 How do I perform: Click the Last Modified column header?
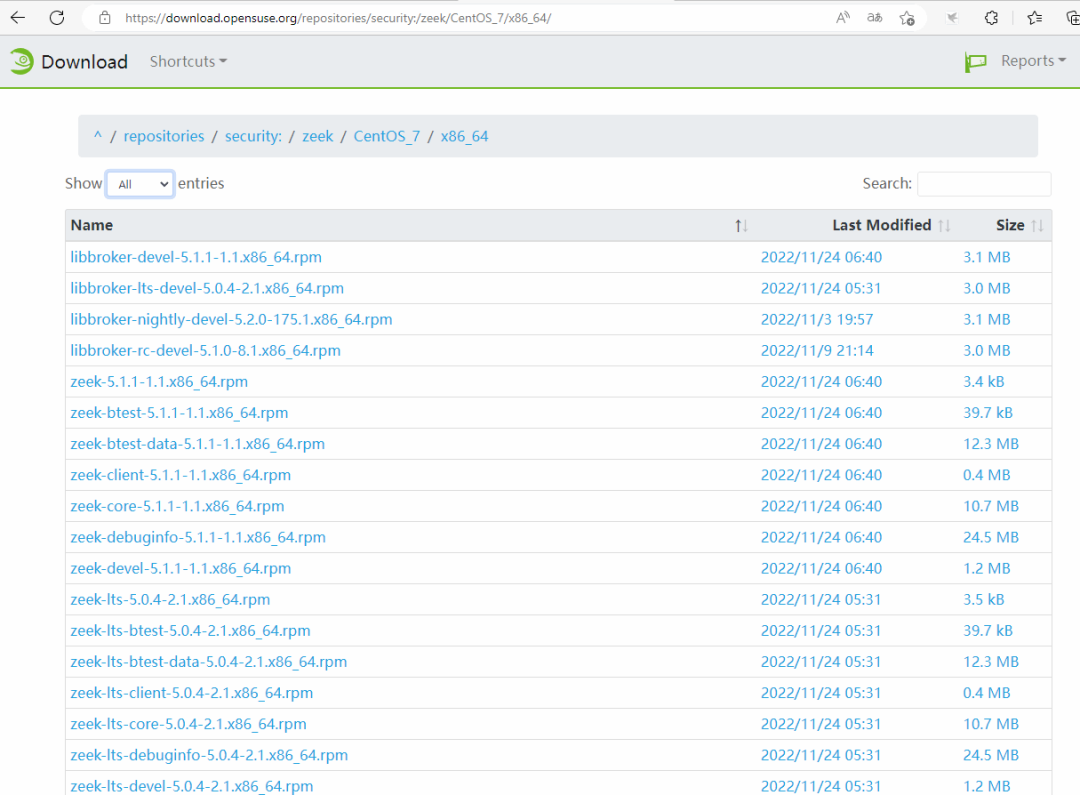[x=881, y=225]
